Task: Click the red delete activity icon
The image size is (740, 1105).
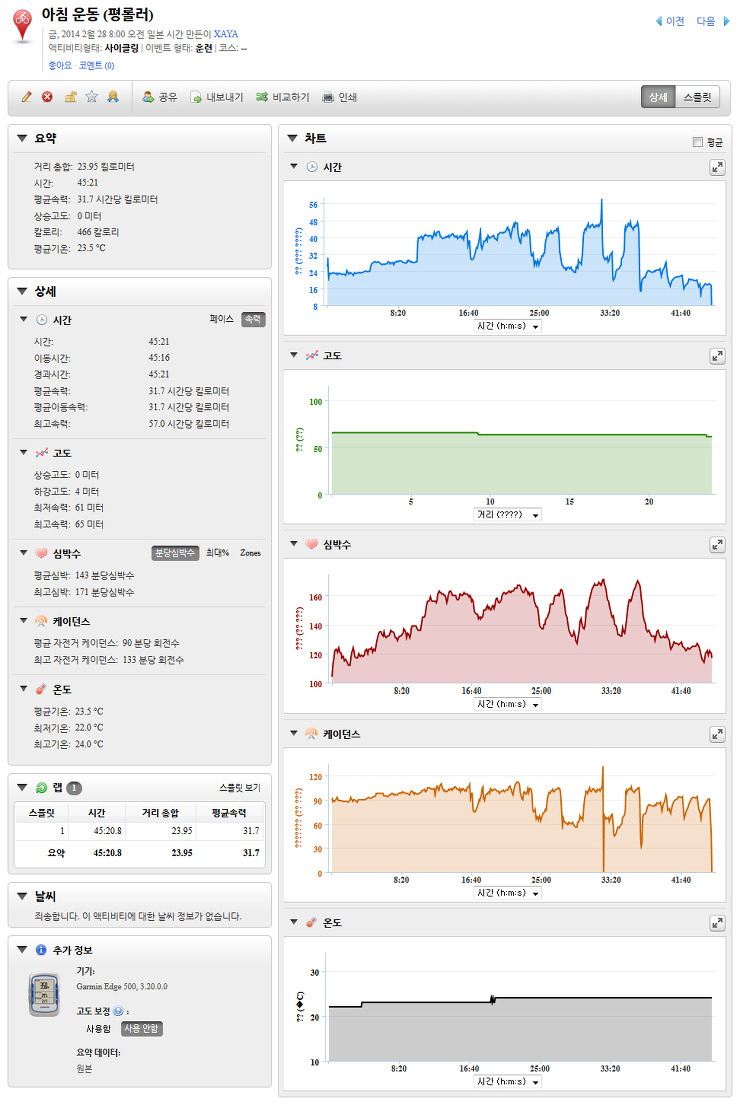Action: [x=47, y=97]
